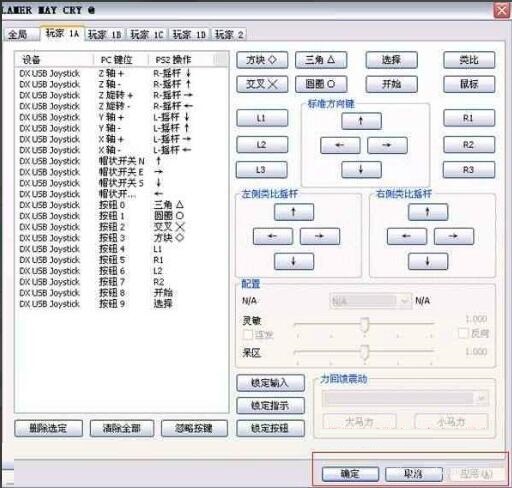
Task: Open the 玩家 1D tab
Action: click(x=189, y=34)
